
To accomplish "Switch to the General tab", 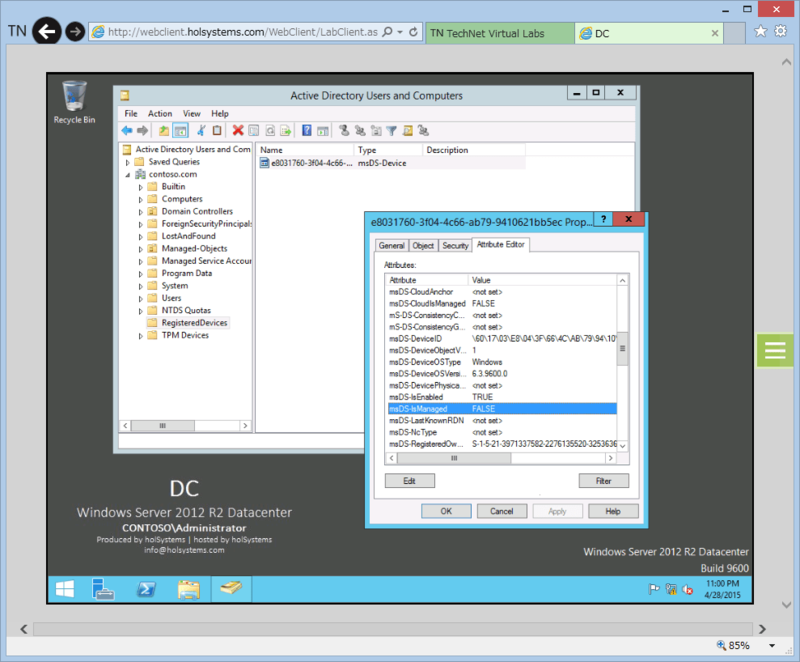I will (x=391, y=246).
